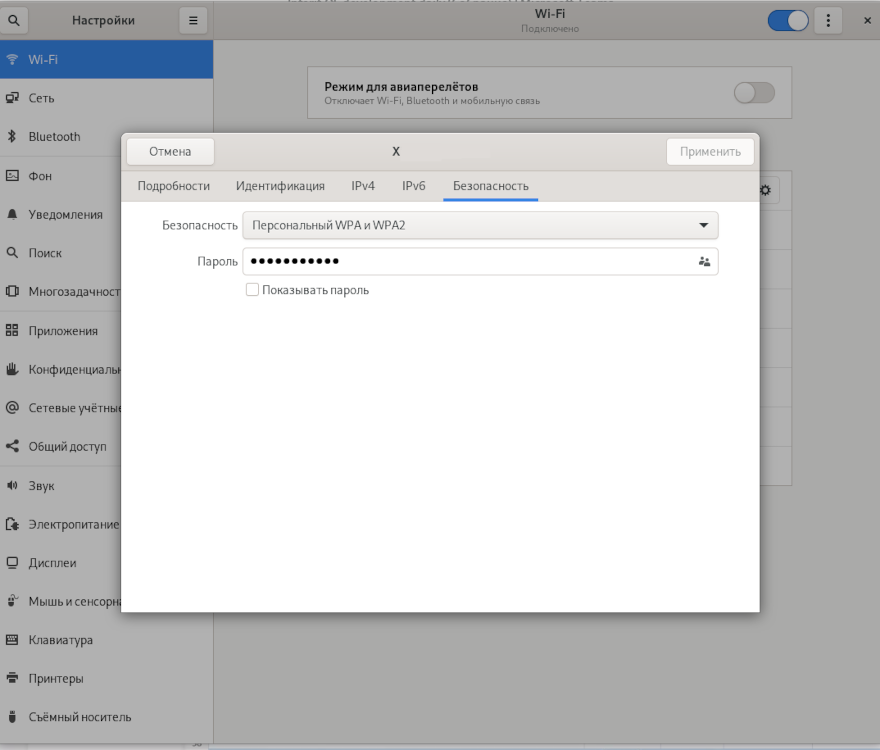The width and height of the screenshot is (880, 750).
Task: Toggle the Wi-Fi switch in header bar
Action: (x=787, y=20)
